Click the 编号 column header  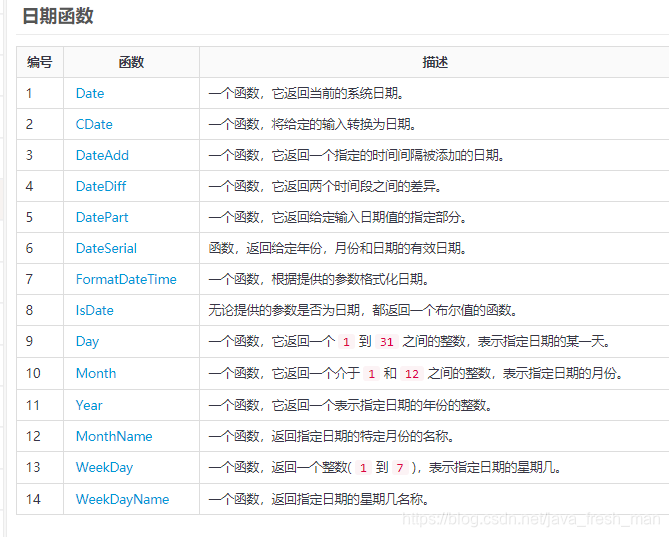tap(40, 62)
